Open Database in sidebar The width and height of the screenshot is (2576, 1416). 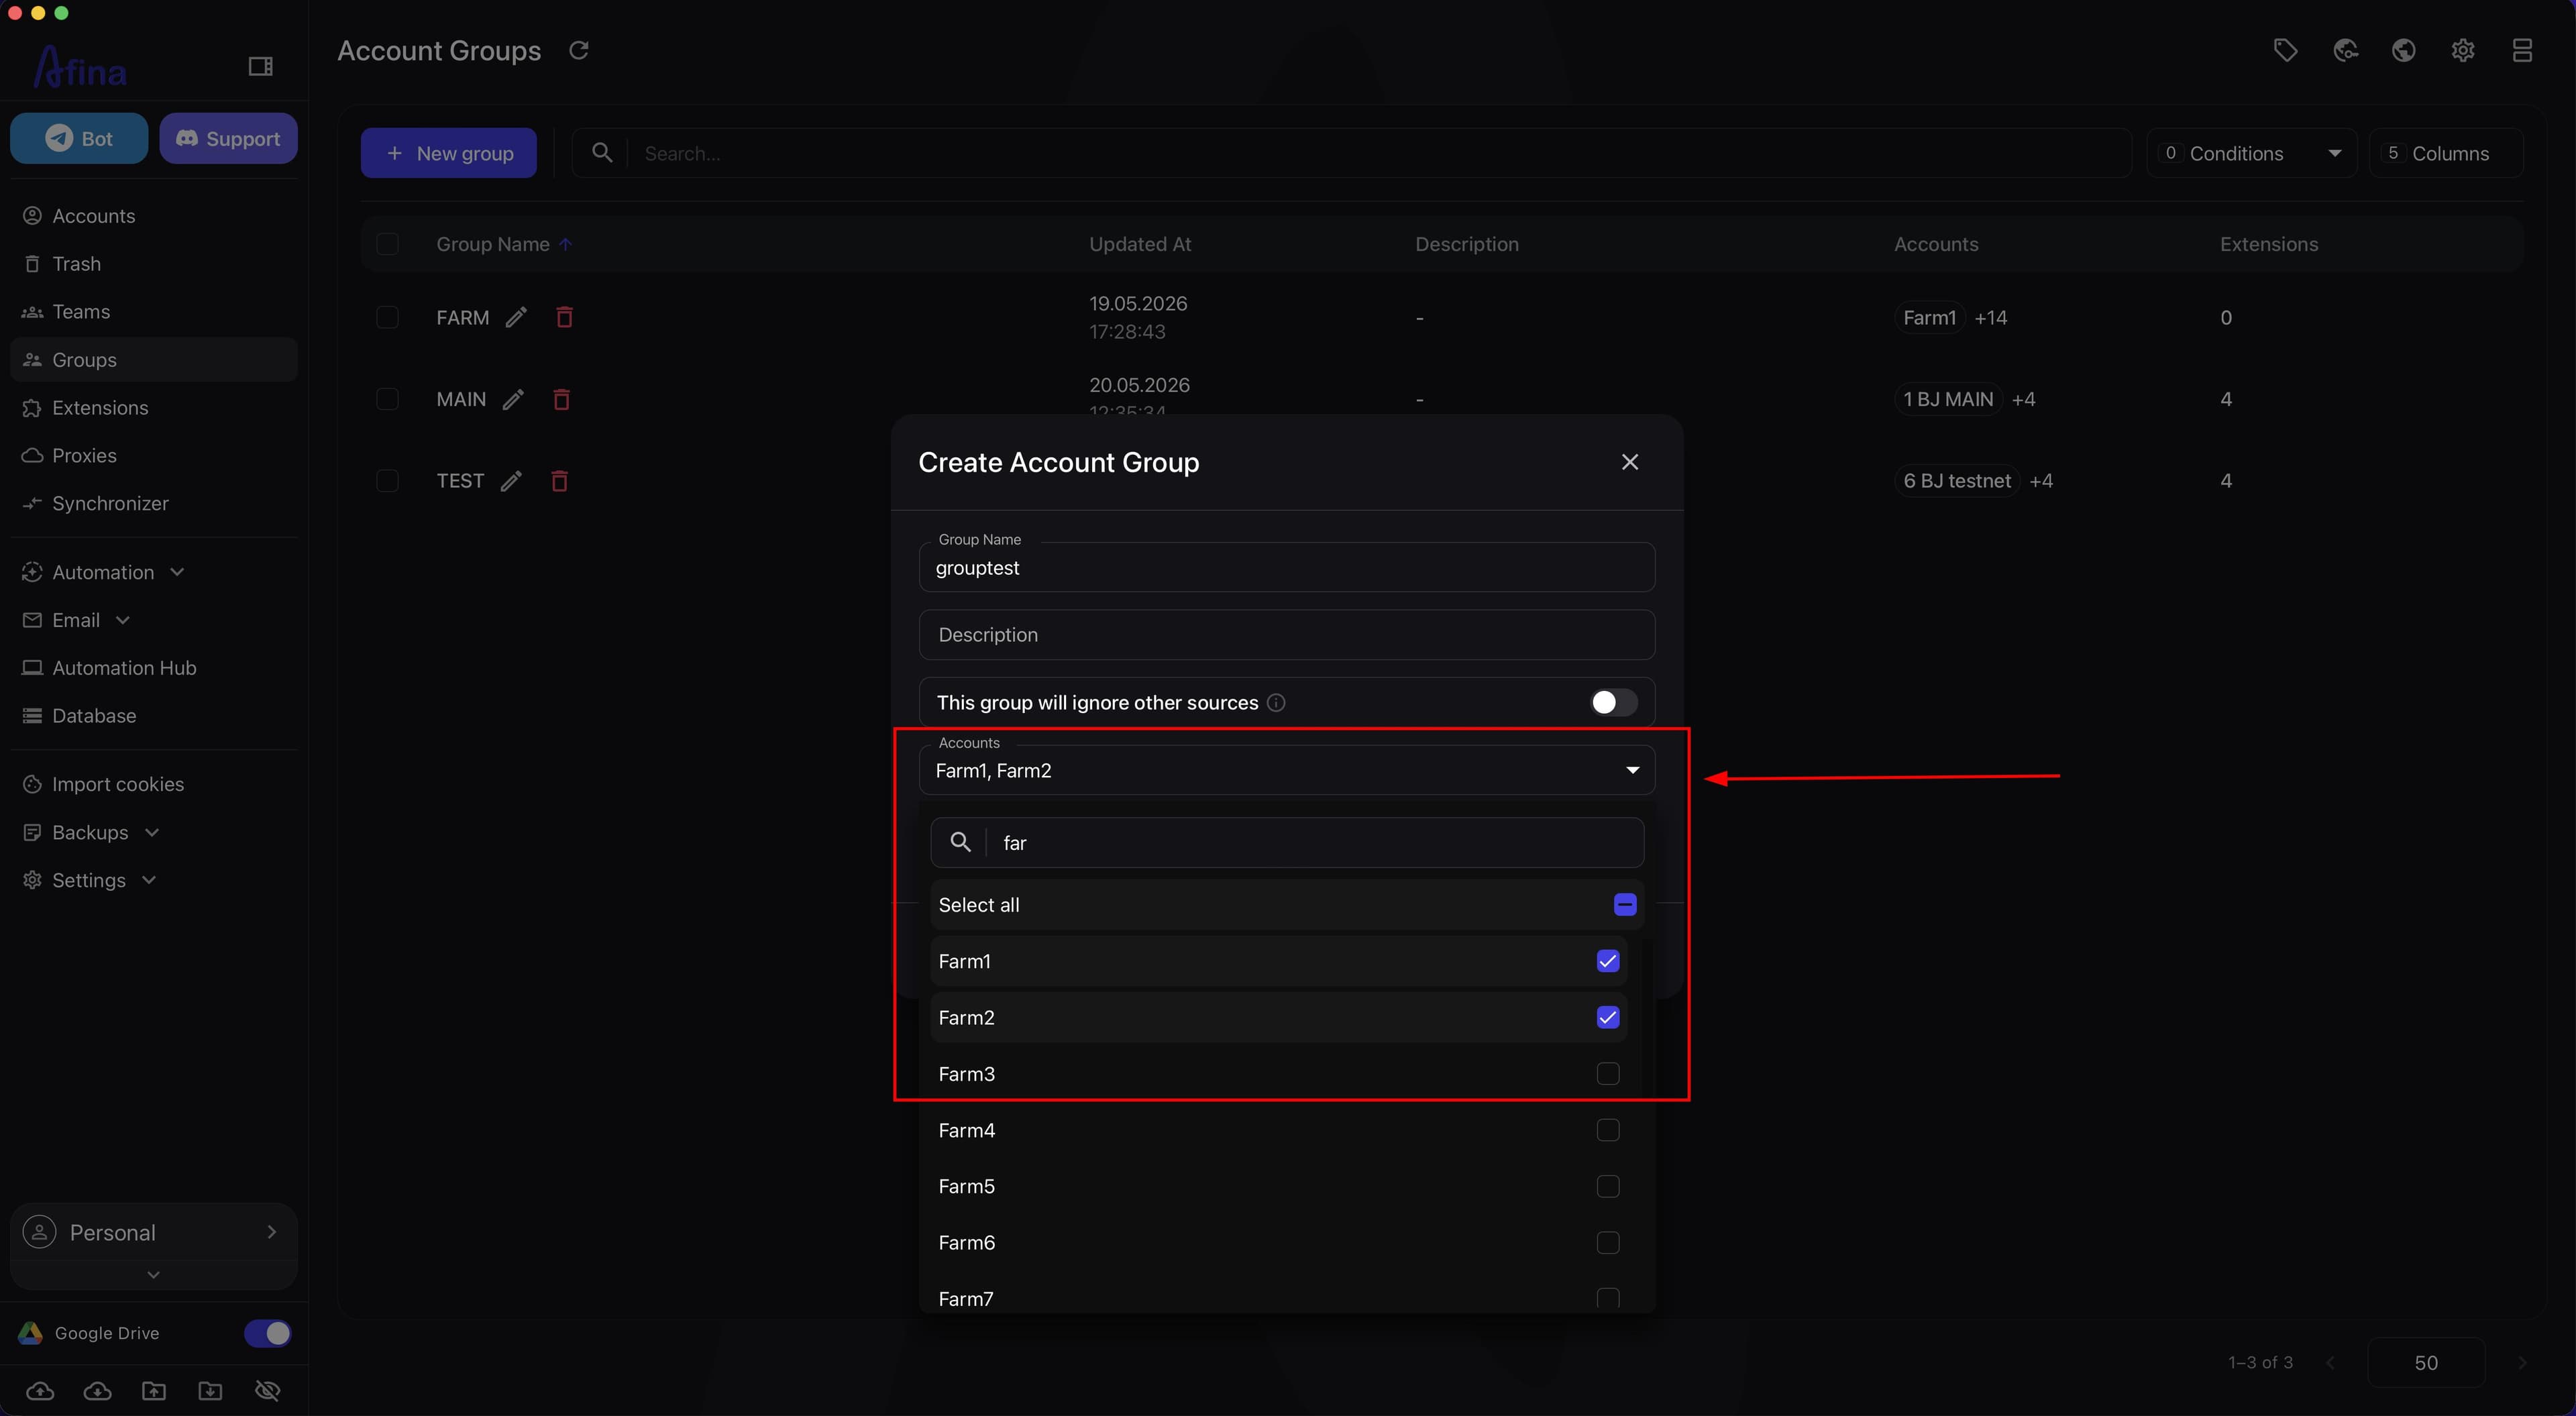point(154,716)
